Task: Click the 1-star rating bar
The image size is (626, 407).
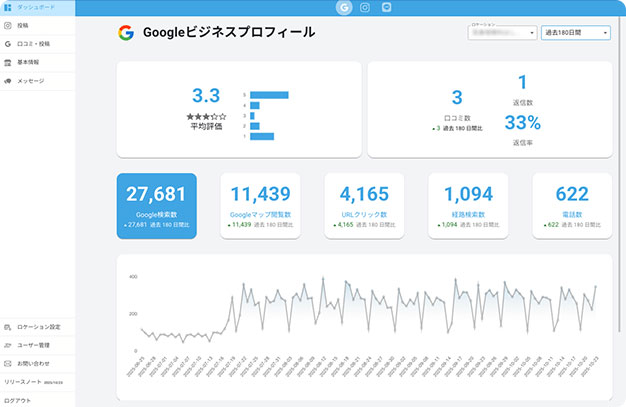Action: (x=262, y=137)
